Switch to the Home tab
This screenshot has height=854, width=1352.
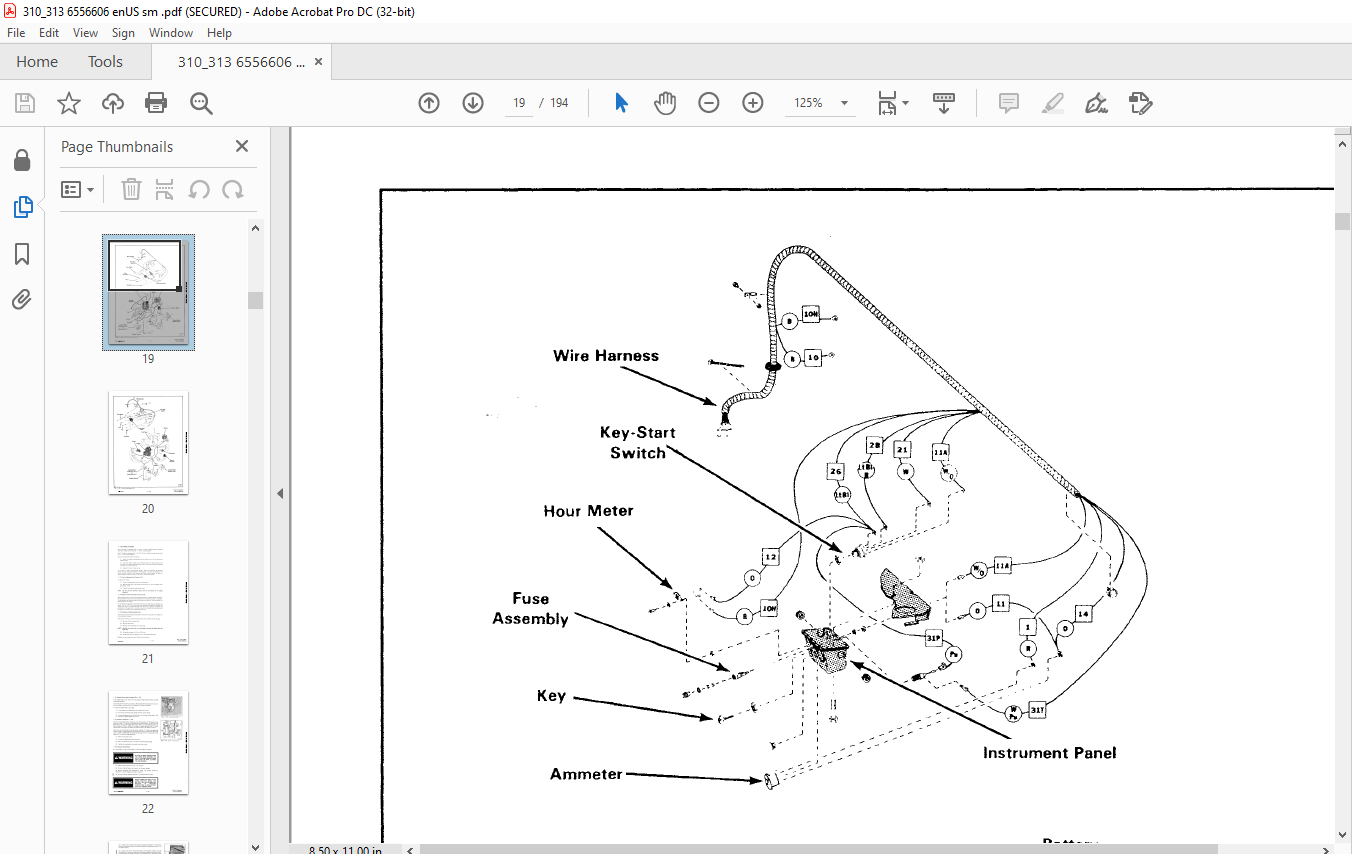pyautogui.click(x=37, y=62)
